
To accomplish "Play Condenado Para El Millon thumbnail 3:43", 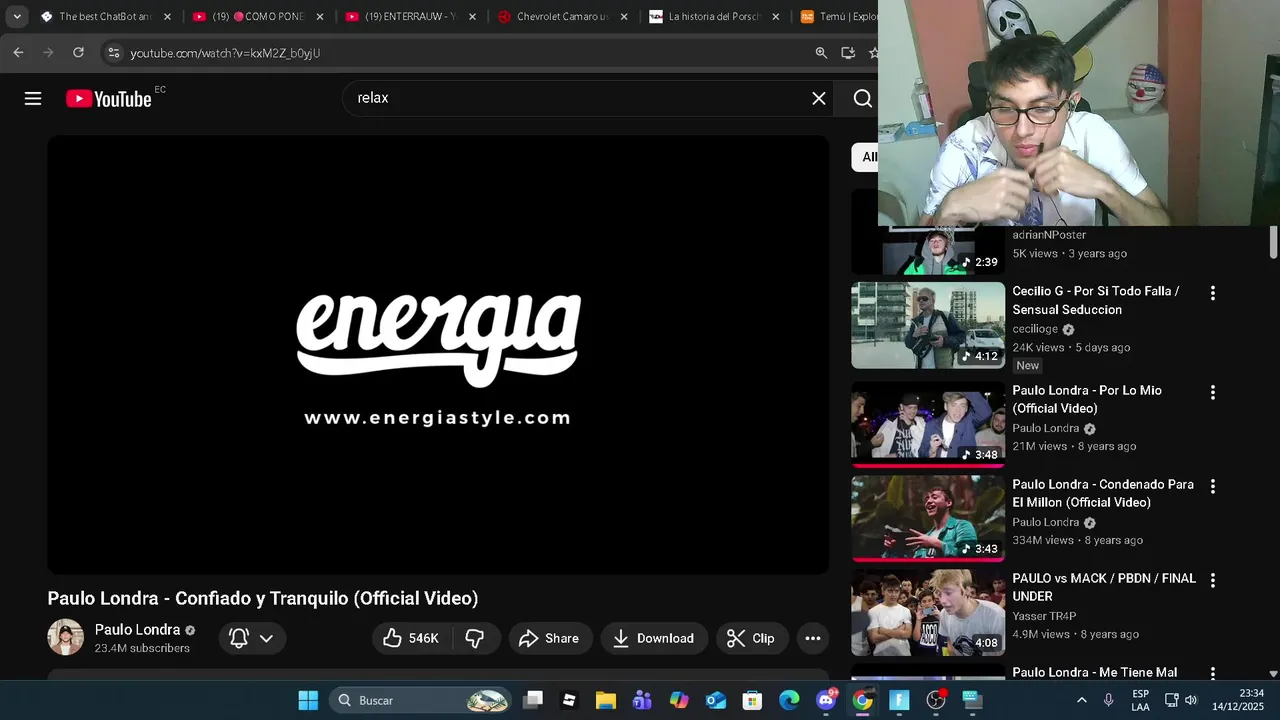I will click(928, 518).
